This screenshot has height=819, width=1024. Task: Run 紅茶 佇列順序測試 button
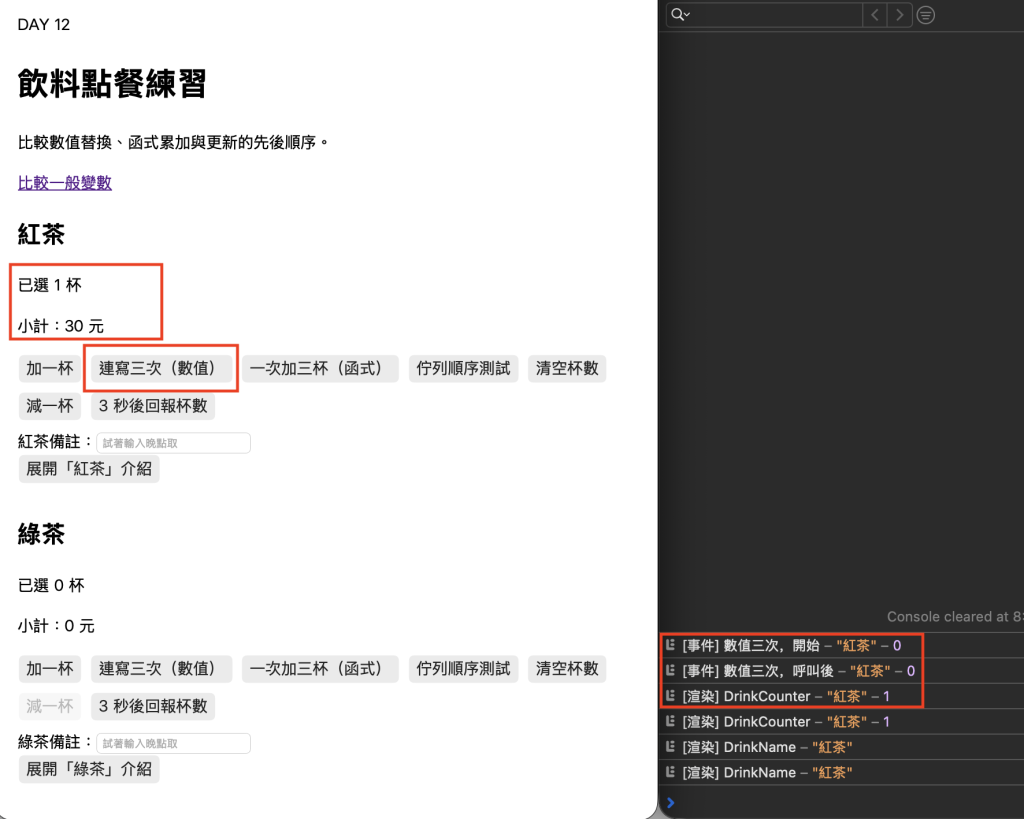tap(464, 368)
